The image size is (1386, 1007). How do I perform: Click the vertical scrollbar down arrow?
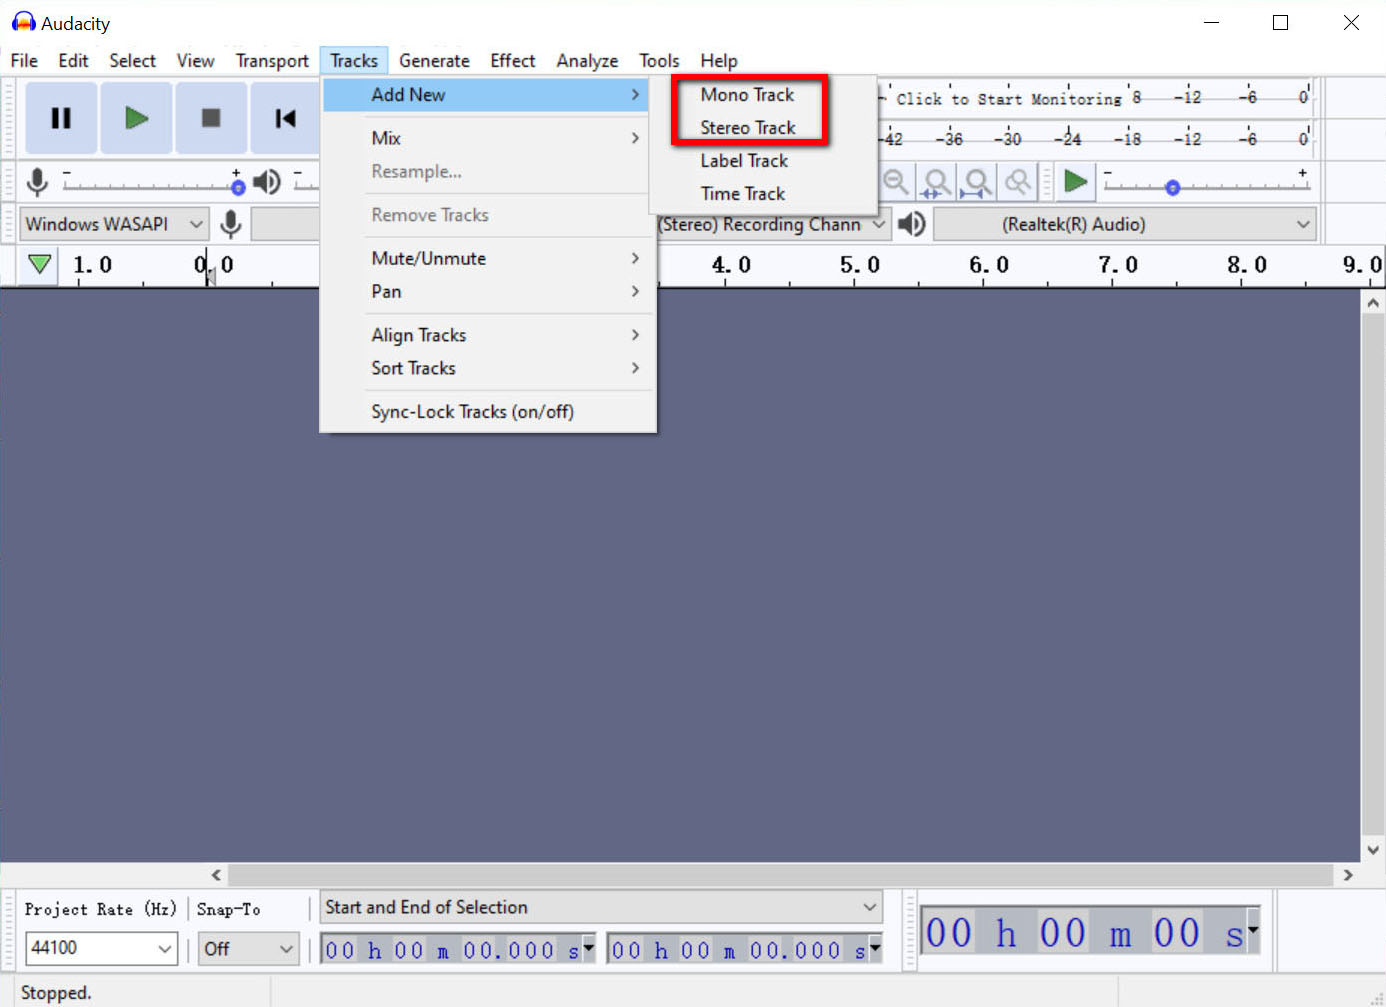coord(1373,850)
